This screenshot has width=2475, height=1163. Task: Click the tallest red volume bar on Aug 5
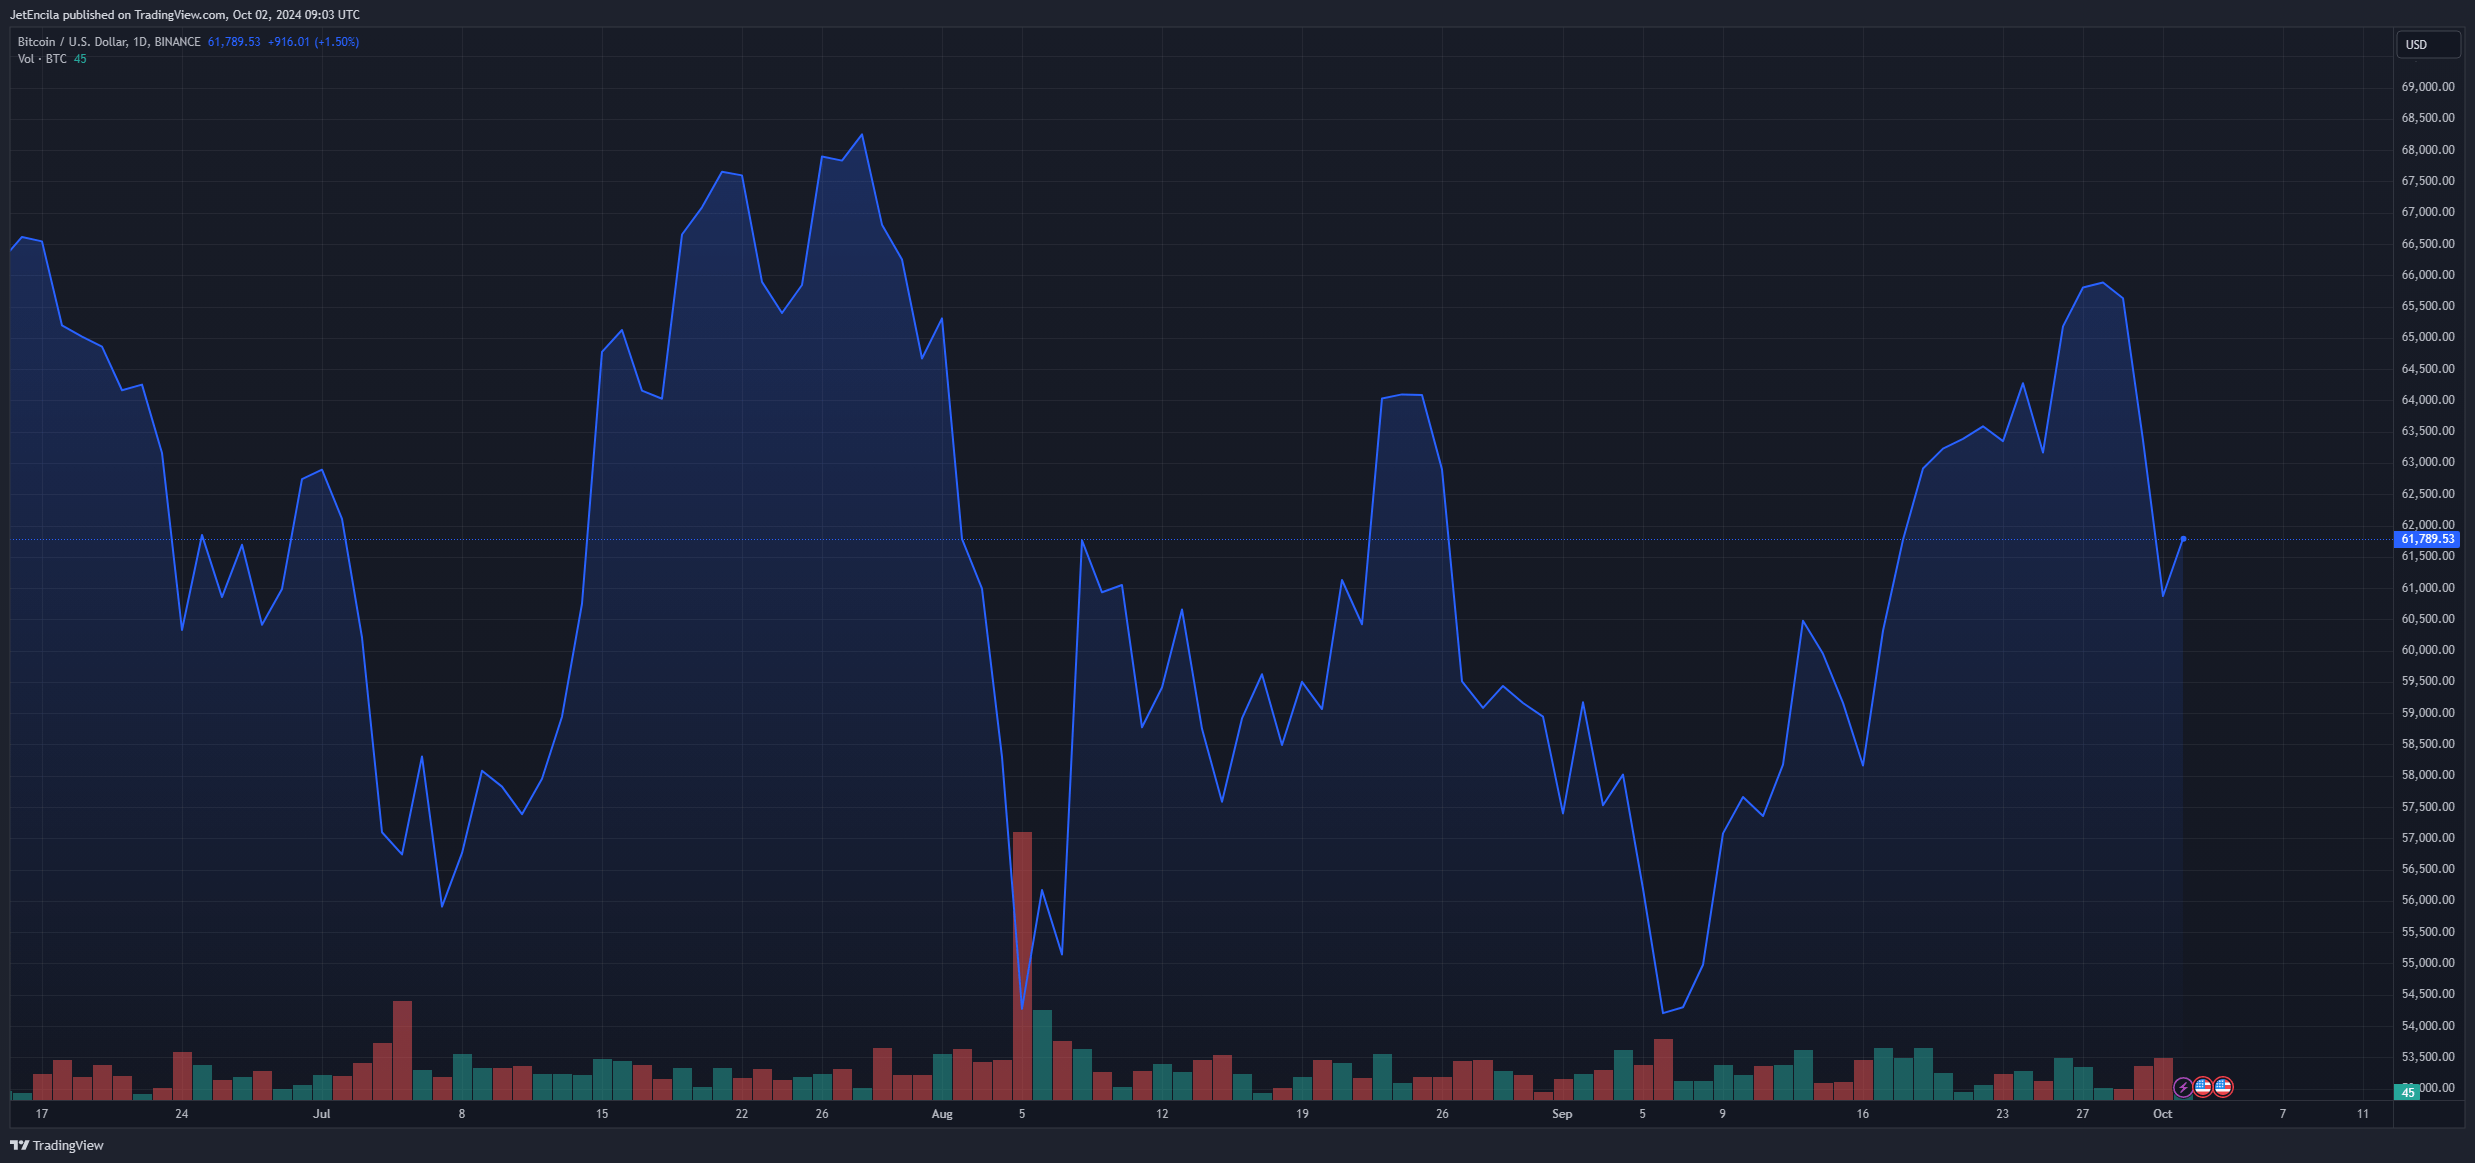click(x=1022, y=965)
